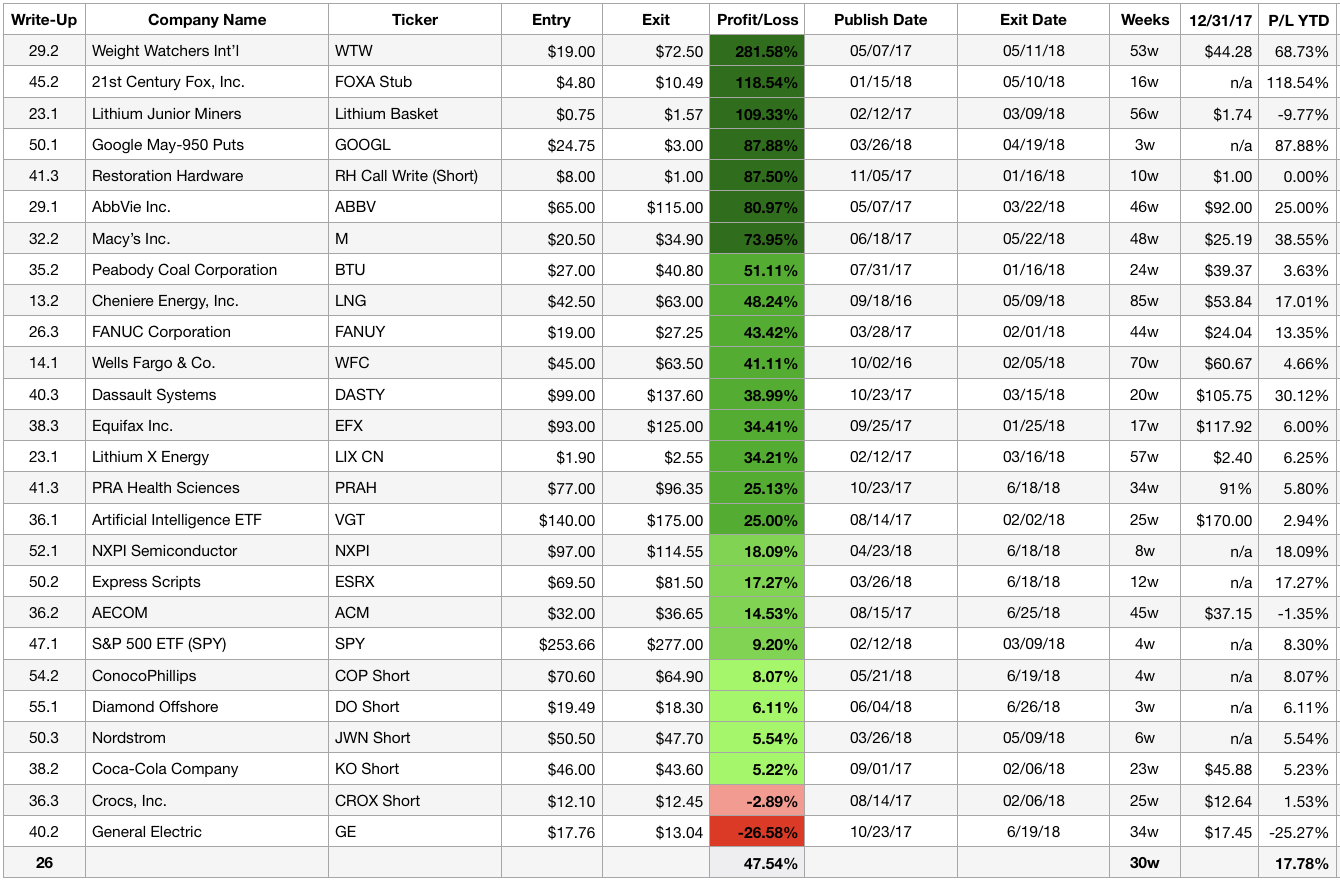Select the ESRX ticker cell
Image resolution: width=1340 pixels, height=880 pixels.
pyautogui.click(x=415, y=582)
